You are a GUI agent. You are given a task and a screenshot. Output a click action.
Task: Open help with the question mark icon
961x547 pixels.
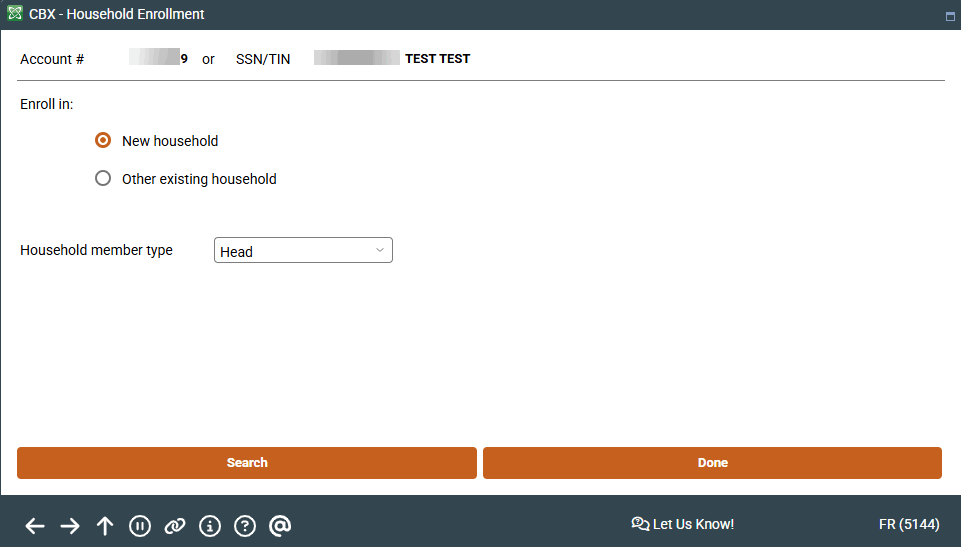click(245, 526)
